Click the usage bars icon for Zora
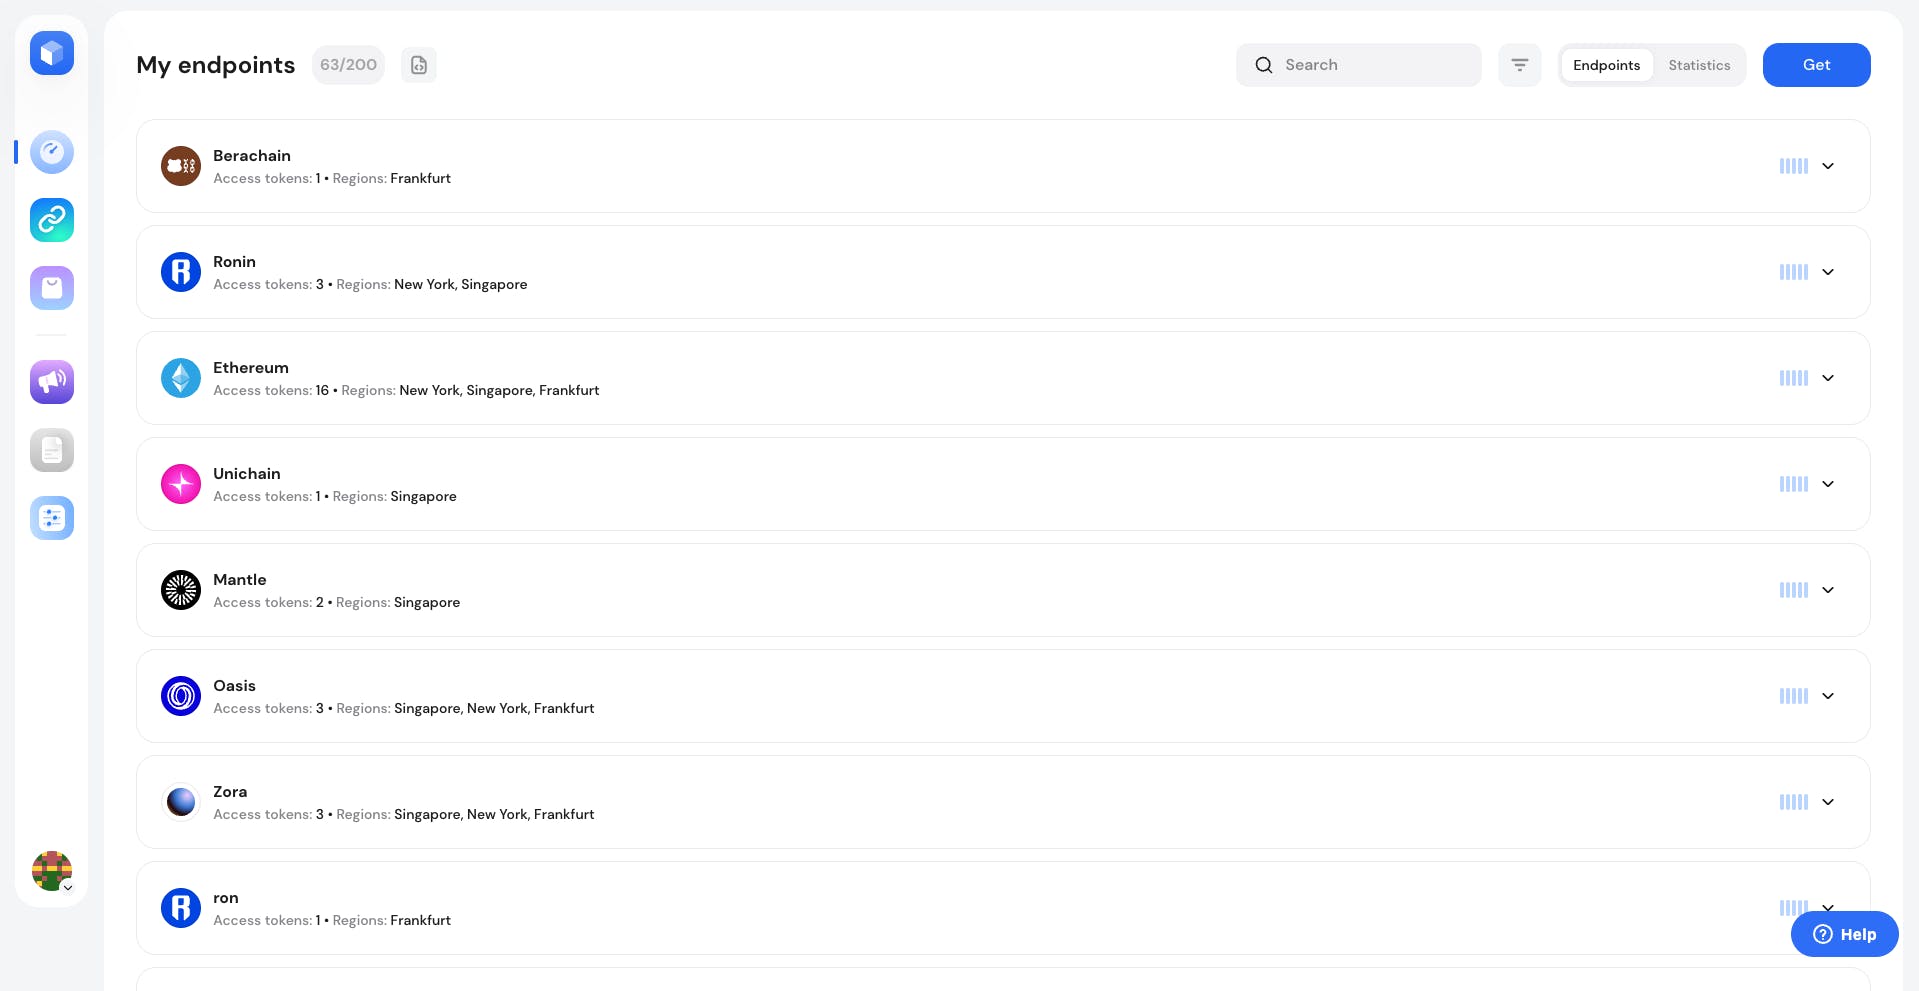 tap(1794, 802)
